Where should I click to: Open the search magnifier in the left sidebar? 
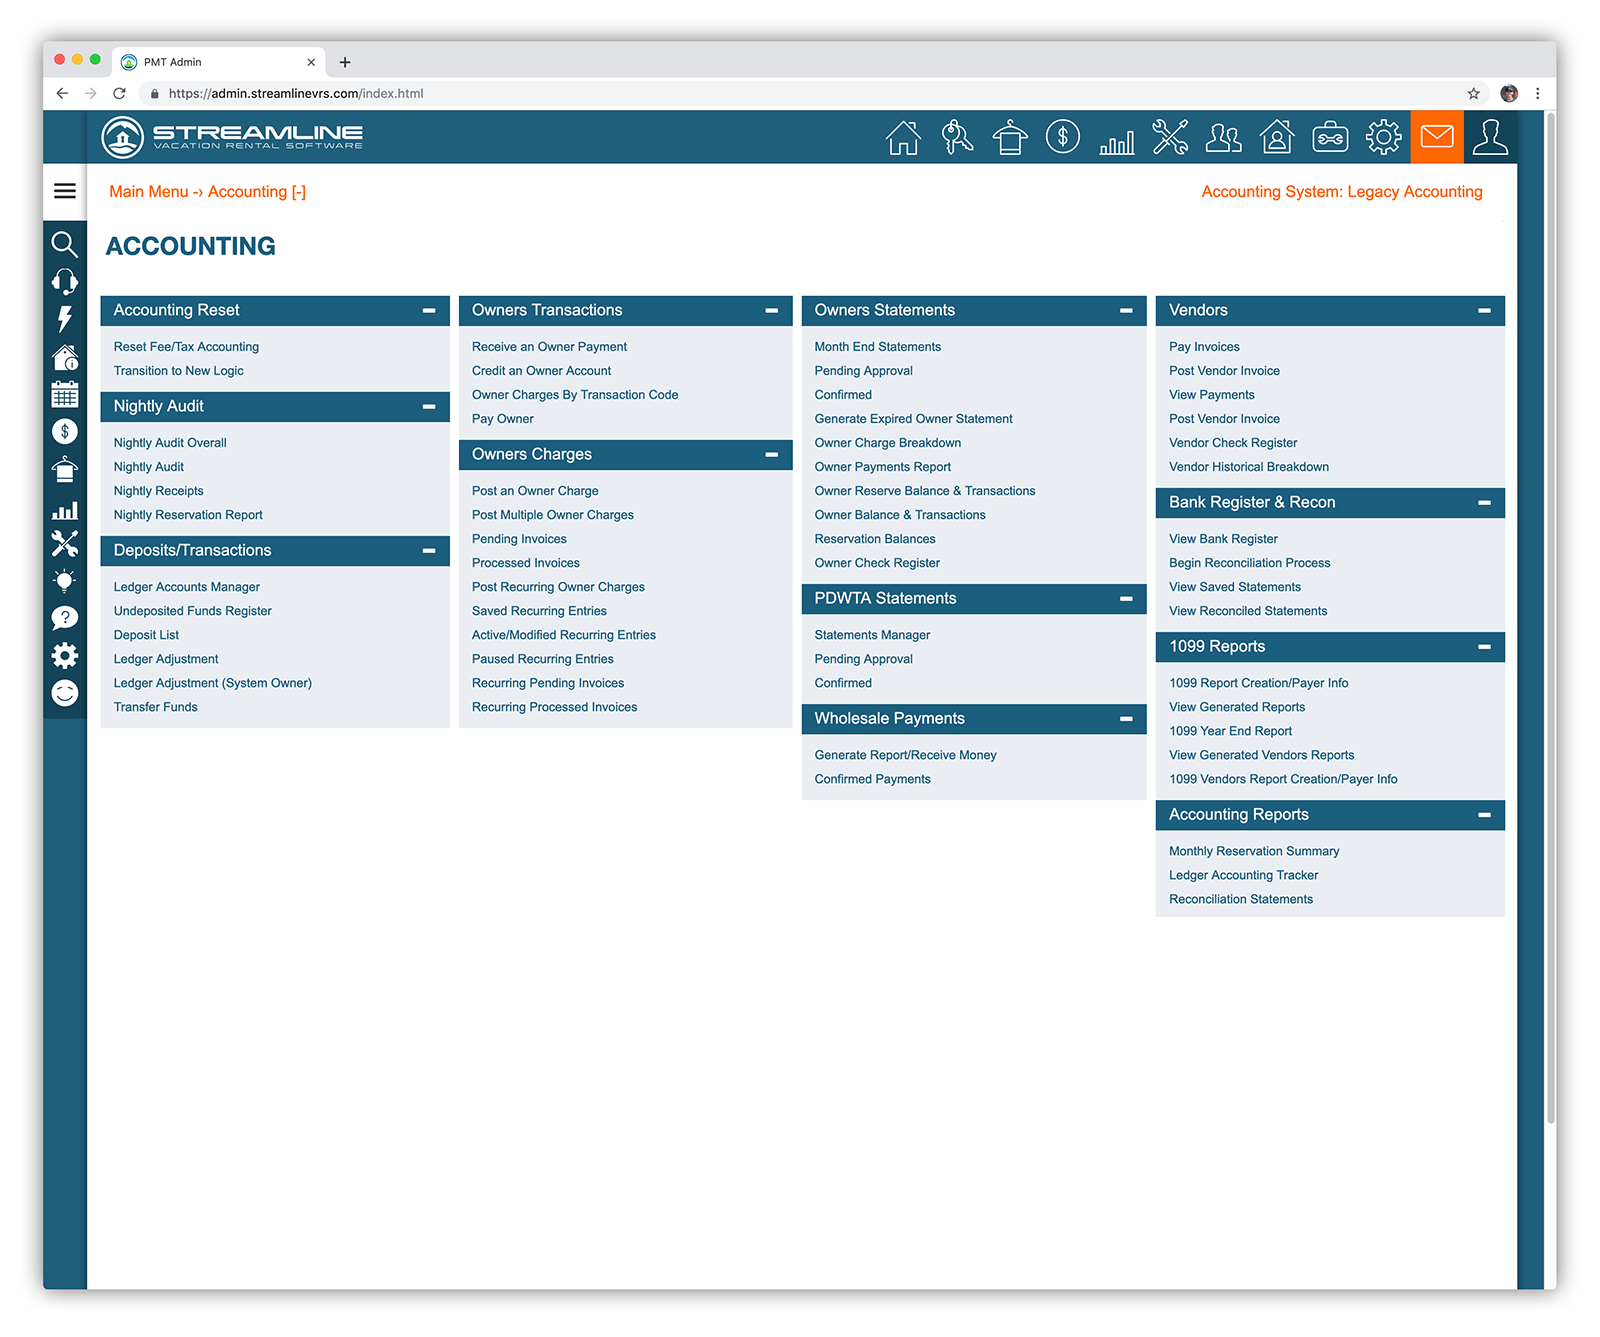pos(64,244)
